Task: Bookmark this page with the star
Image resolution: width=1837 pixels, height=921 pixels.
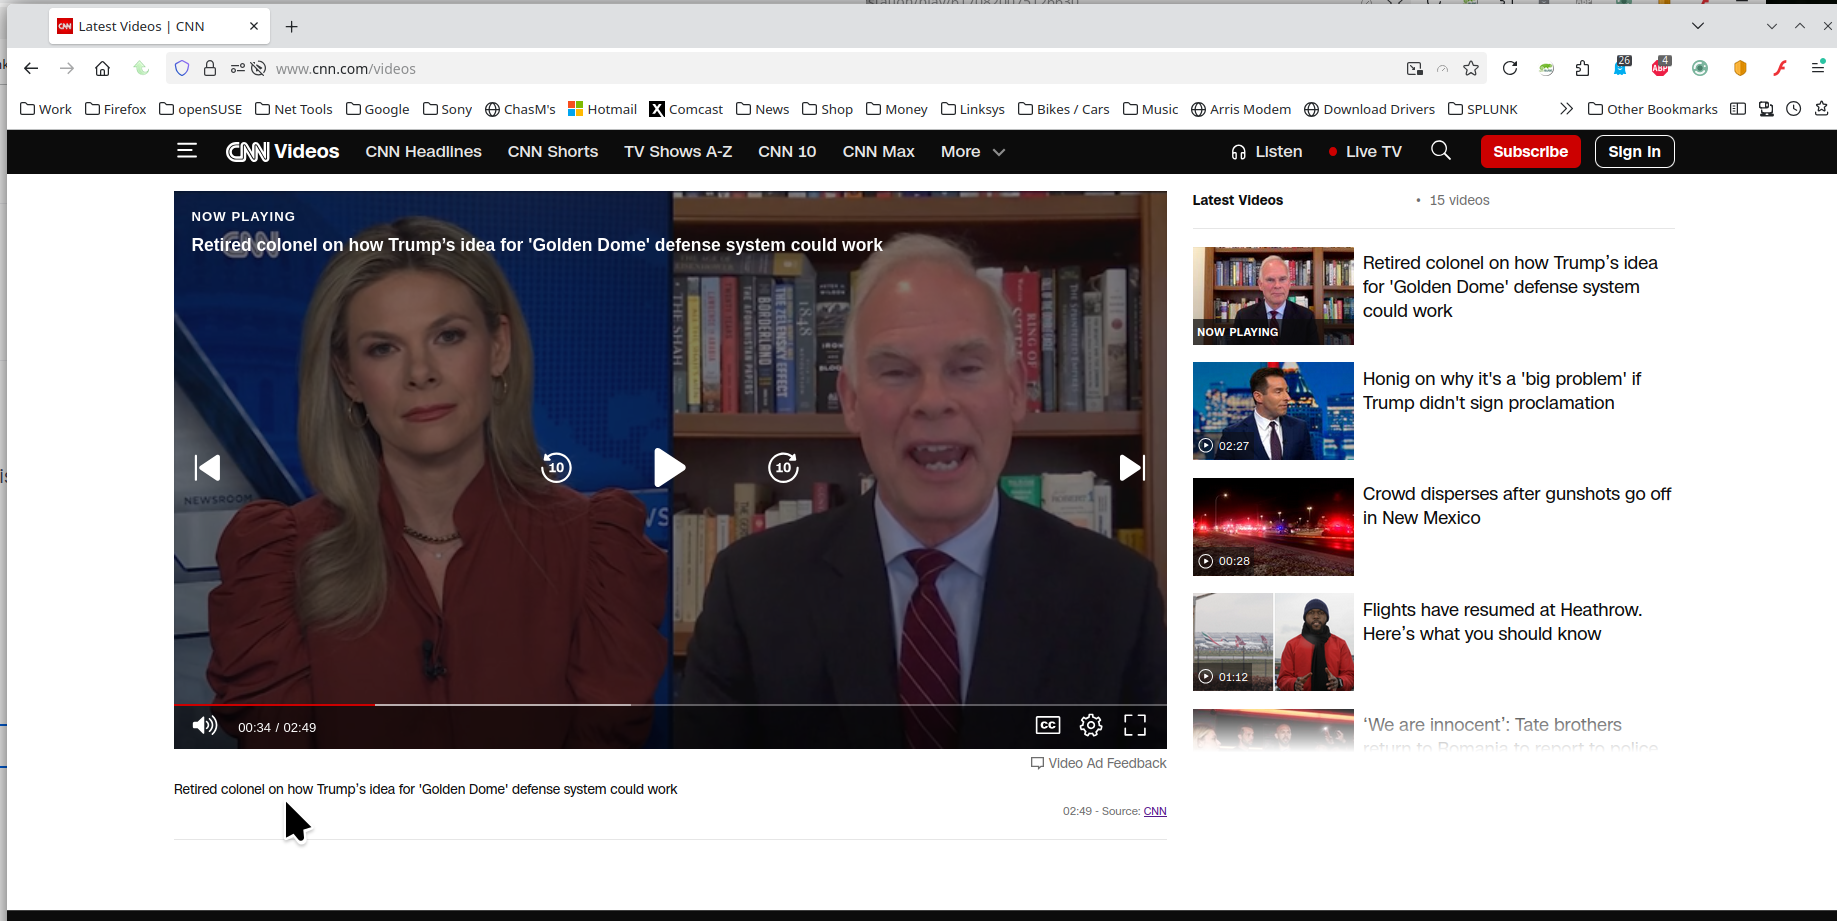Action: 1471,68
